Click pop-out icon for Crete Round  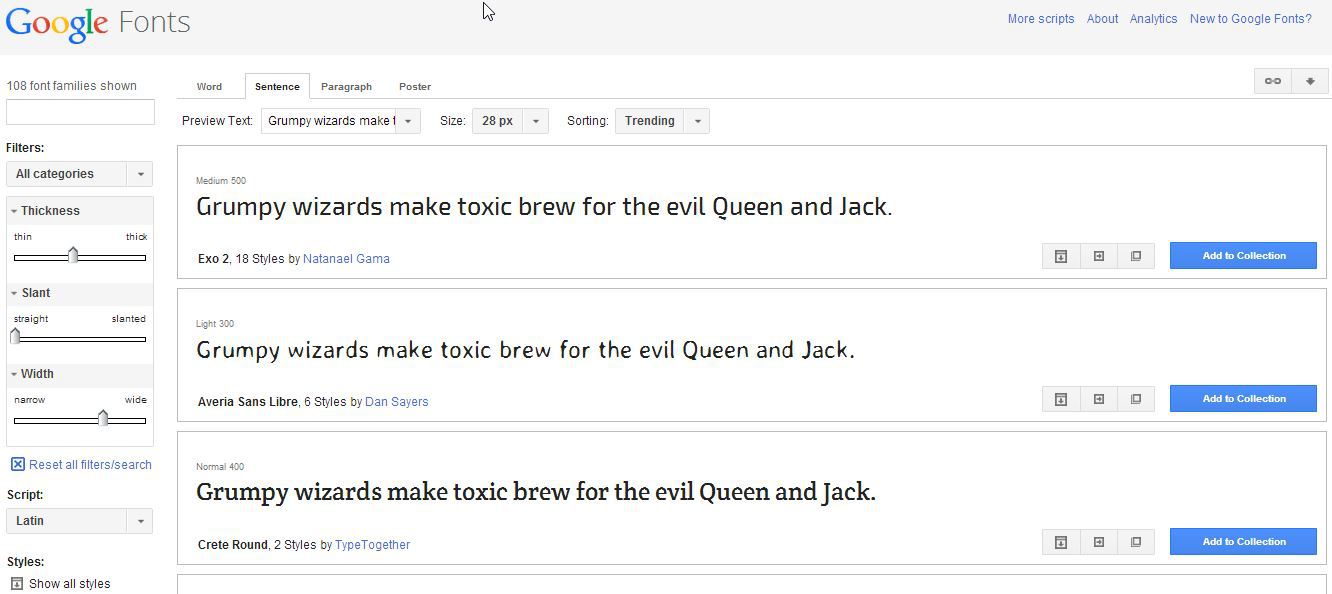tap(1136, 542)
